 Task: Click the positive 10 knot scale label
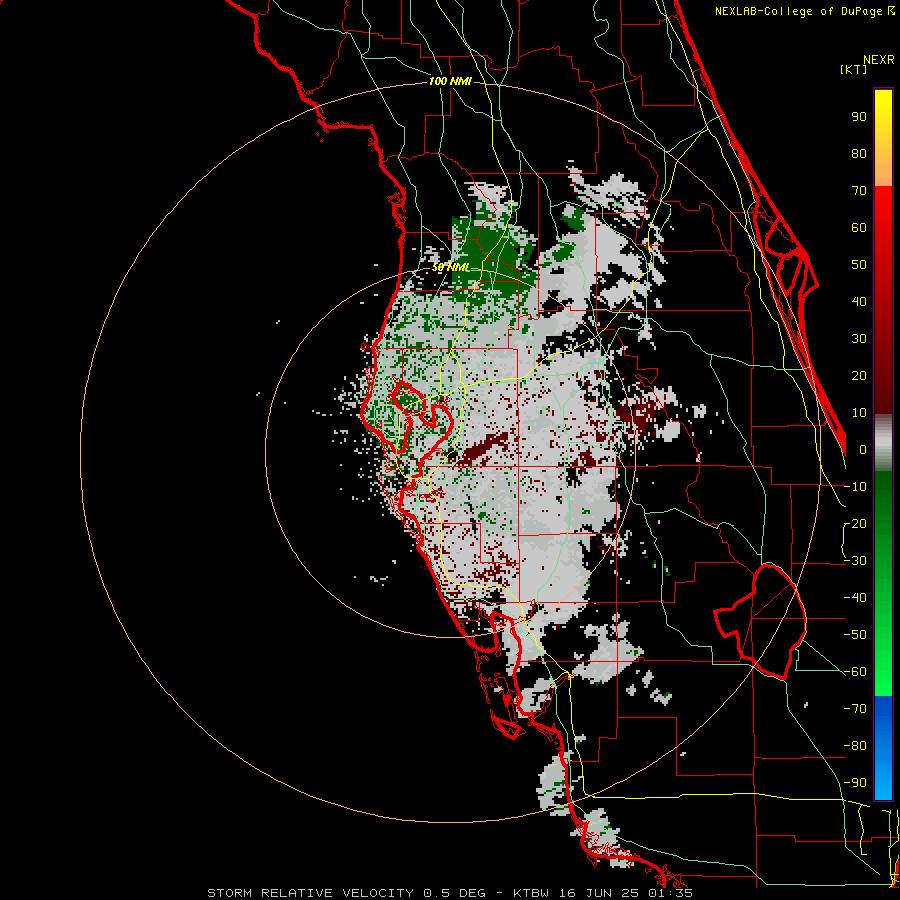[x=859, y=413]
